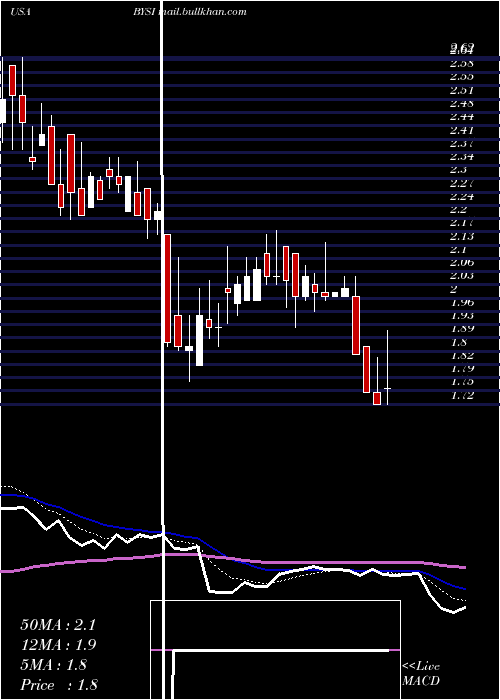Select the 12MA : 1.9 readout
Image resolution: width=500 pixels, height=700 pixels.
pyautogui.click(x=58, y=645)
